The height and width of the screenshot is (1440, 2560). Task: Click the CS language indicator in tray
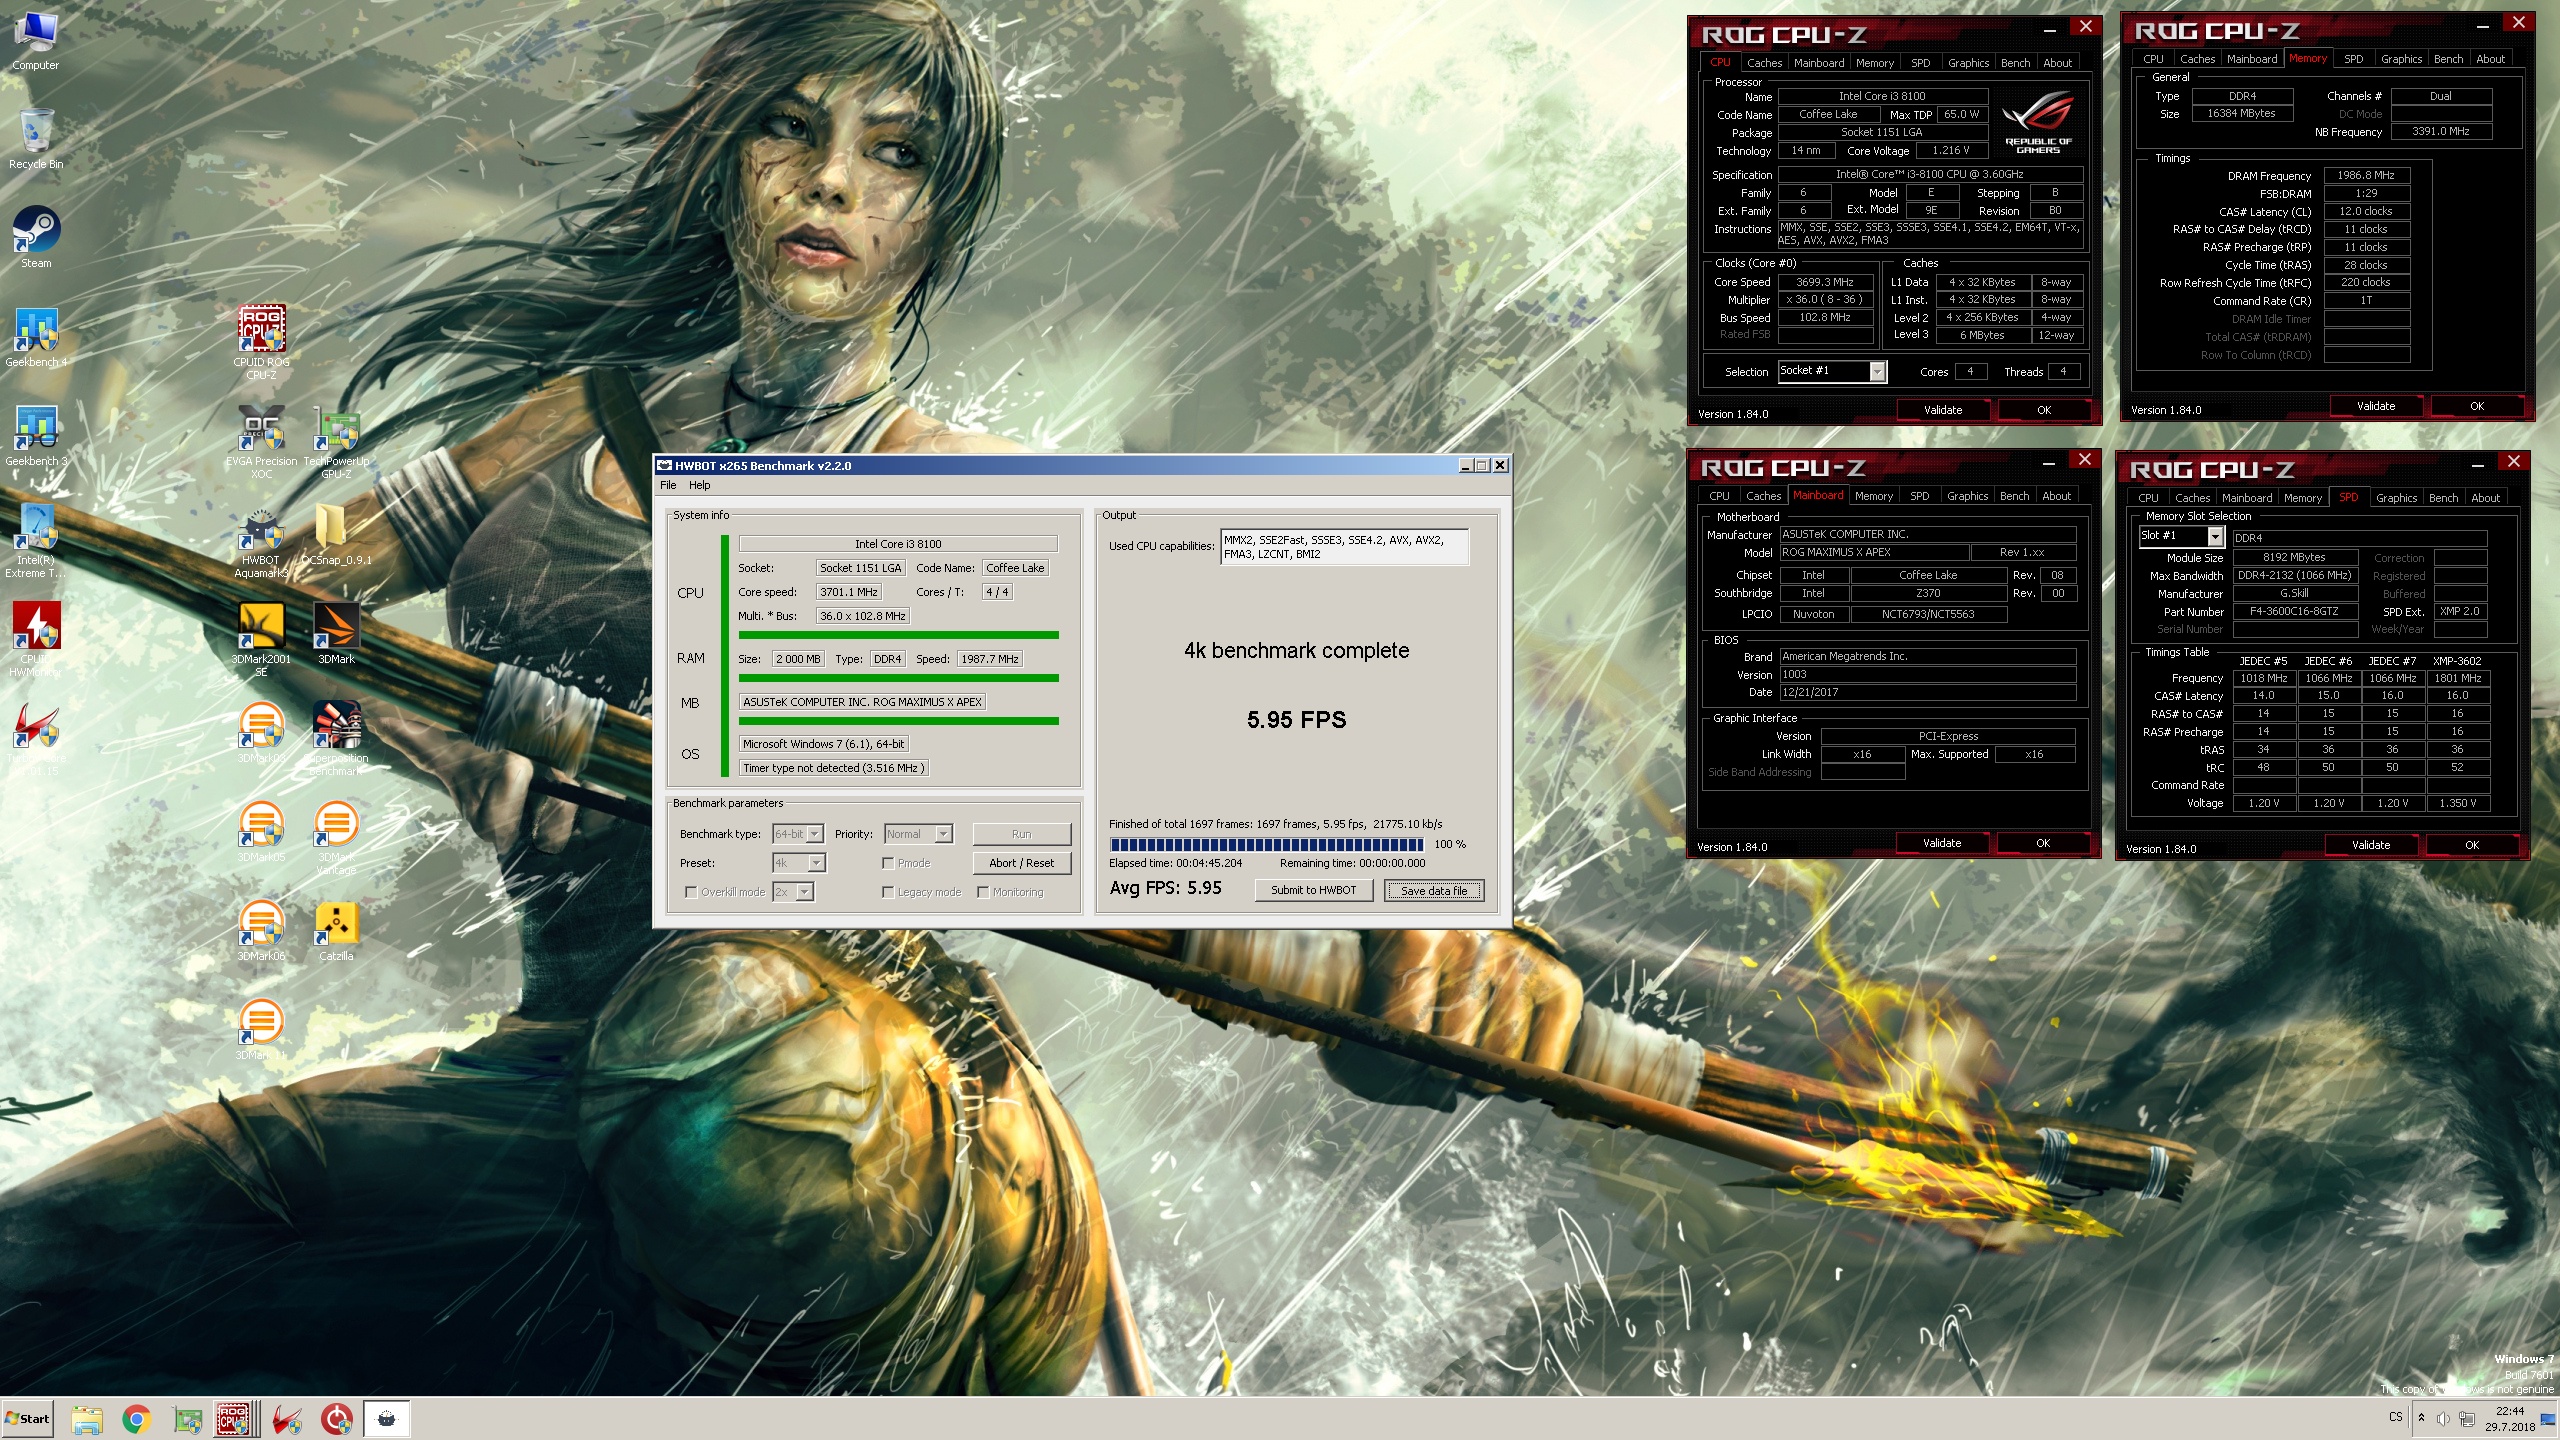click(2395, 1417)
